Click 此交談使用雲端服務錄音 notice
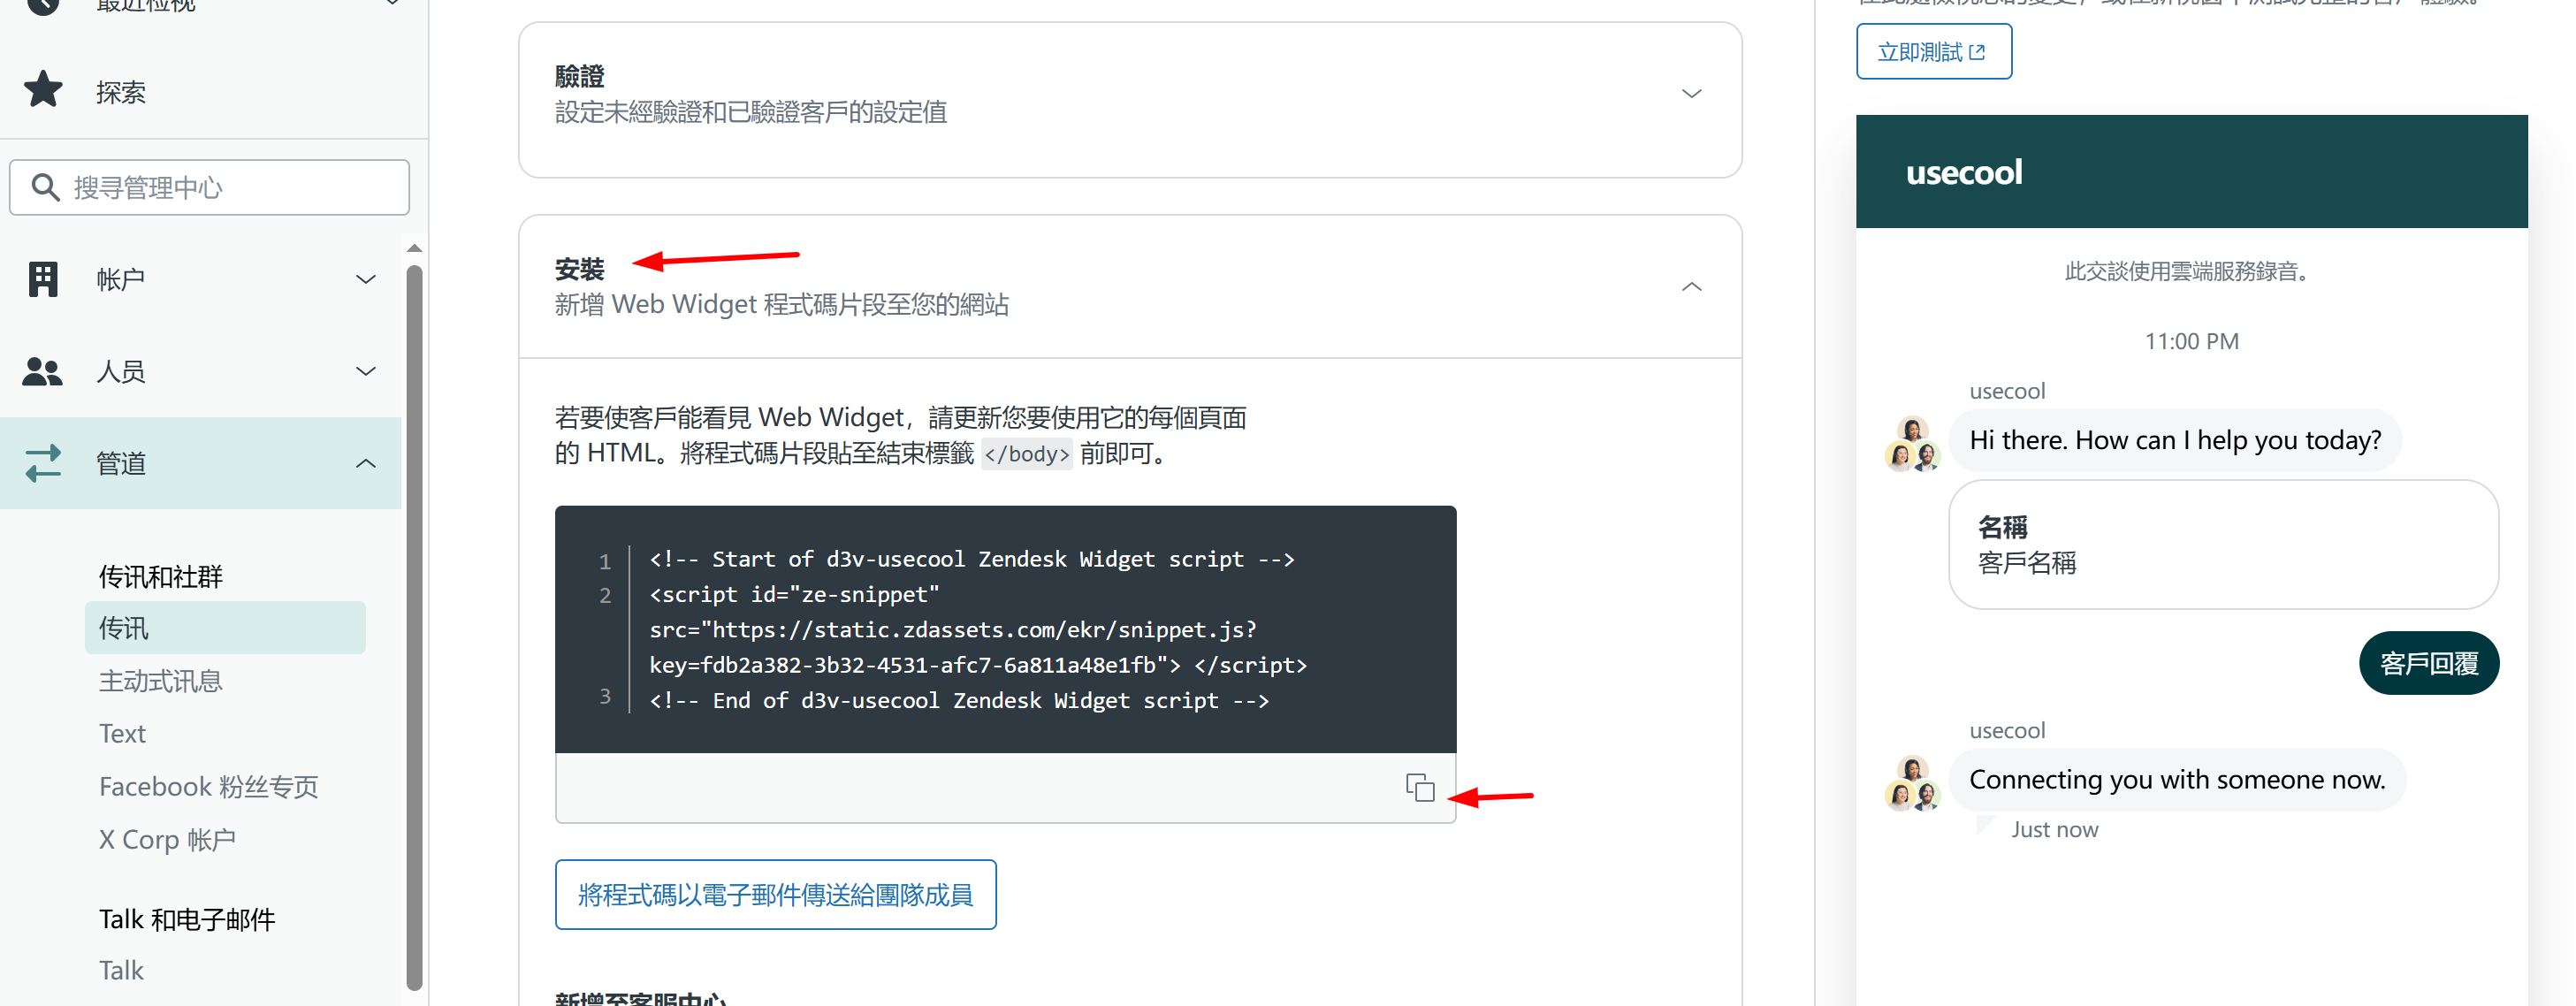 pyautogui.click(x=2190, y=271)
